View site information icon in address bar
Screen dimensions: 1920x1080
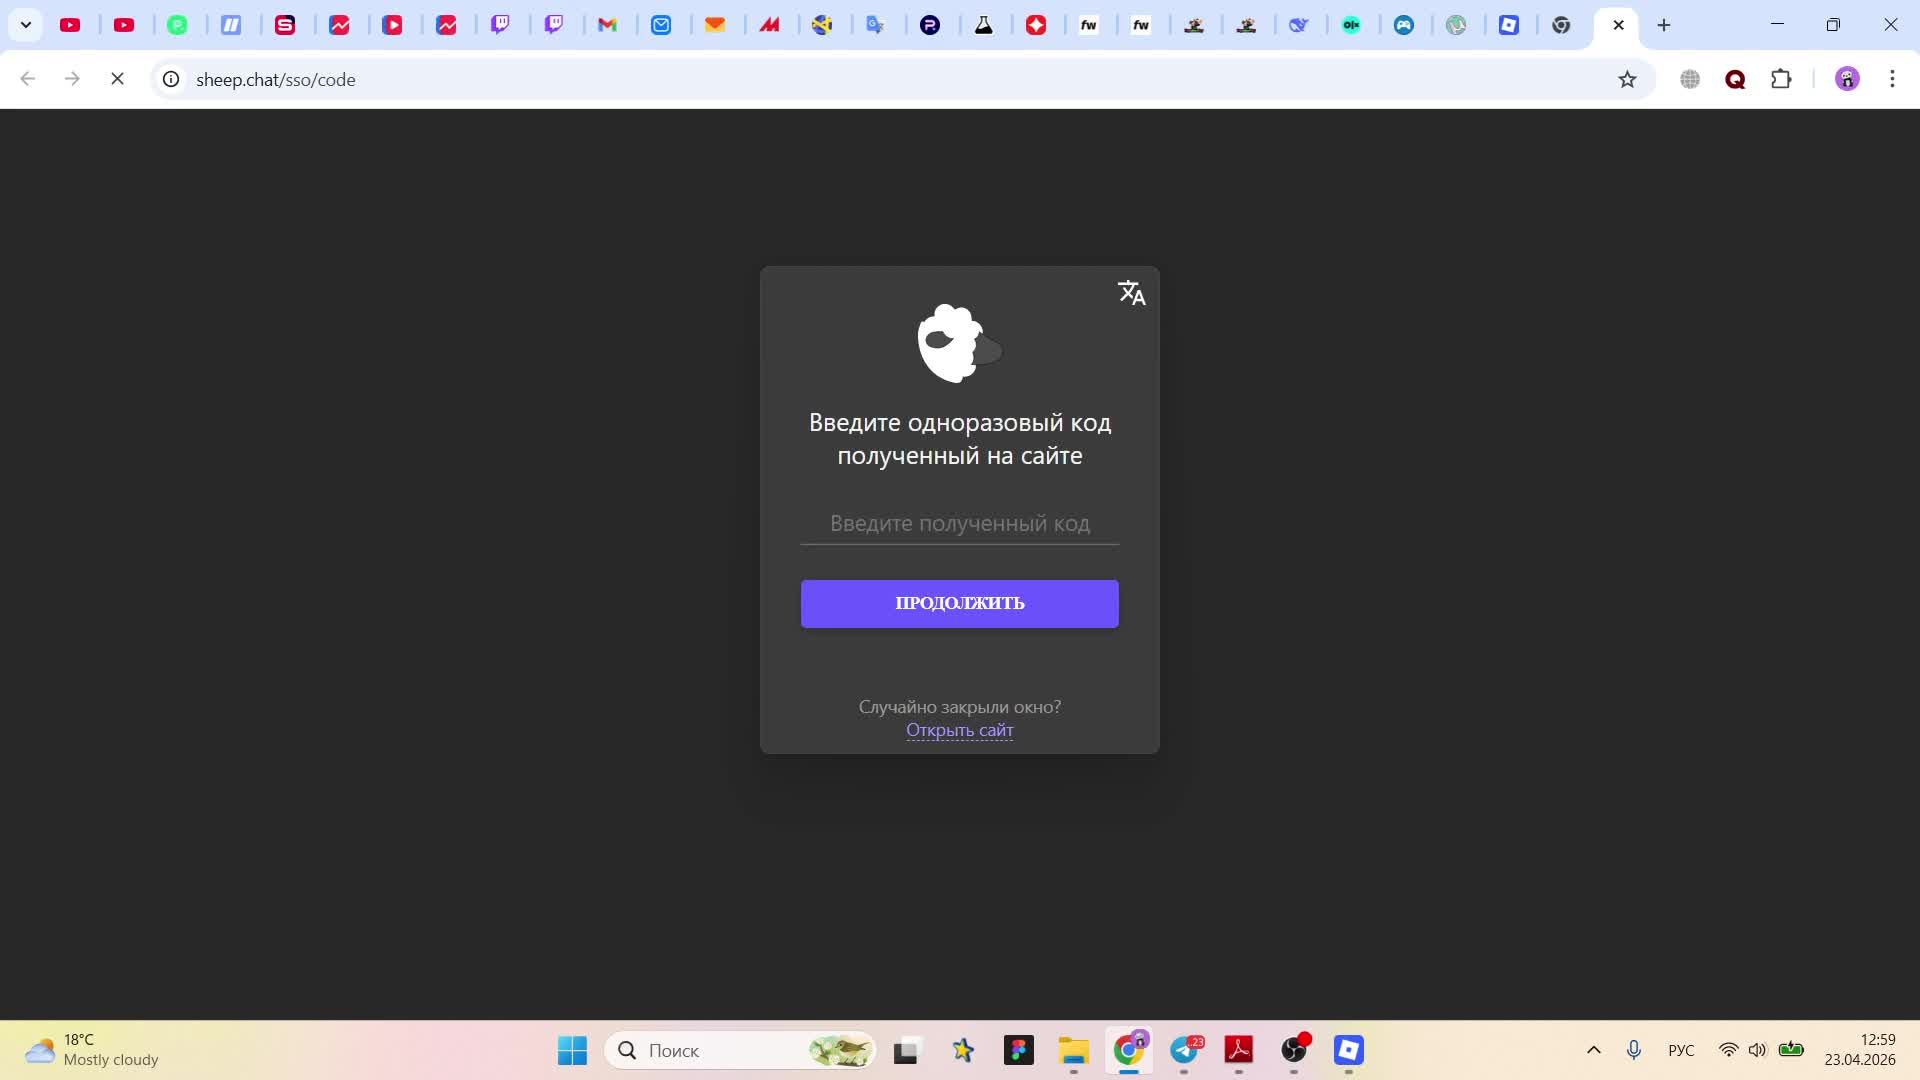pos(172,80)
